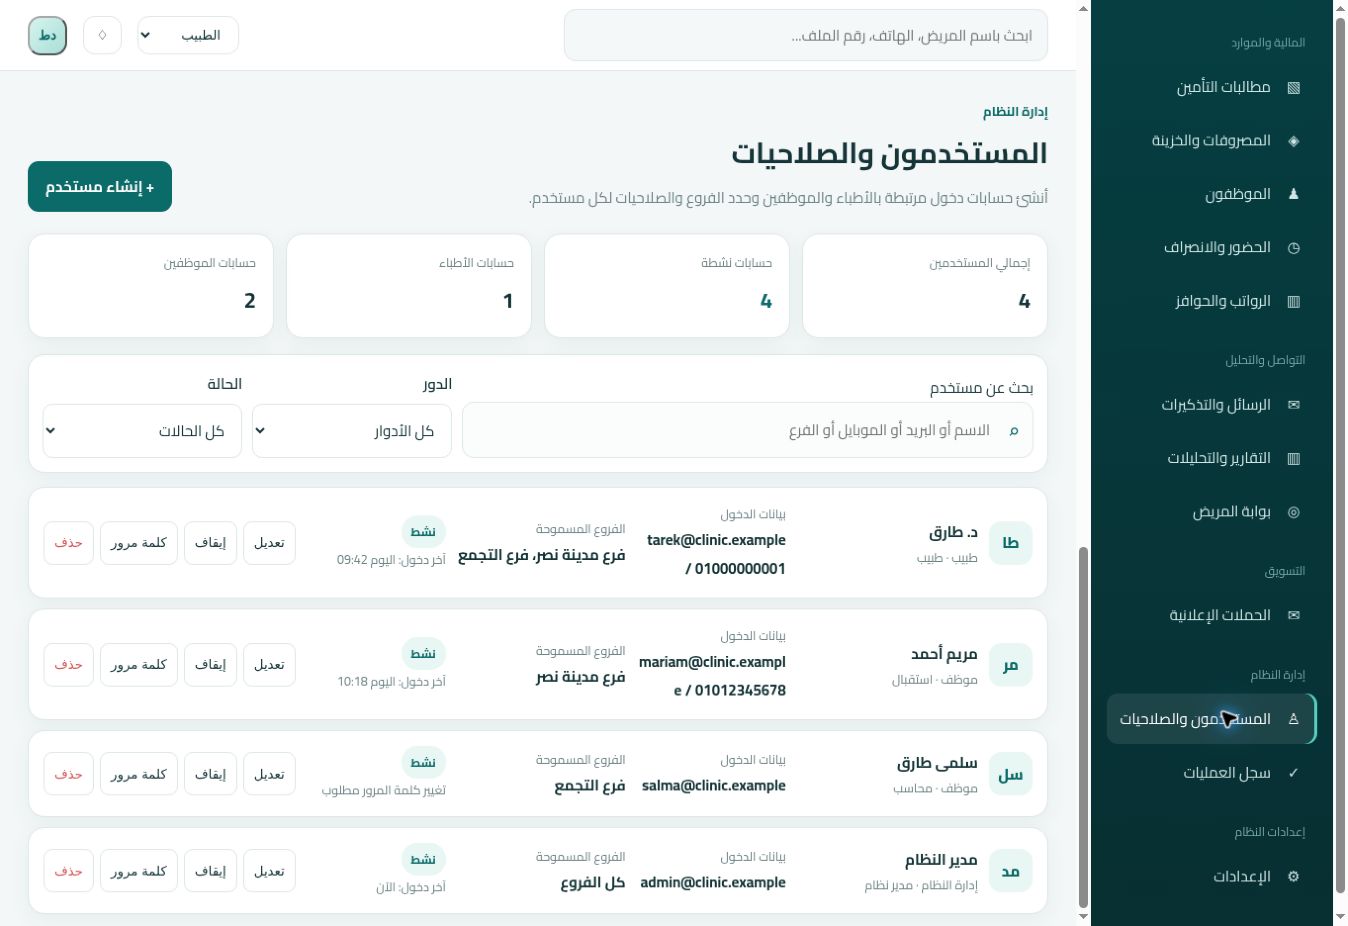Focus the patient search field at top
This screenshot has height=926, width=1348.
click(x=806, y=35)
